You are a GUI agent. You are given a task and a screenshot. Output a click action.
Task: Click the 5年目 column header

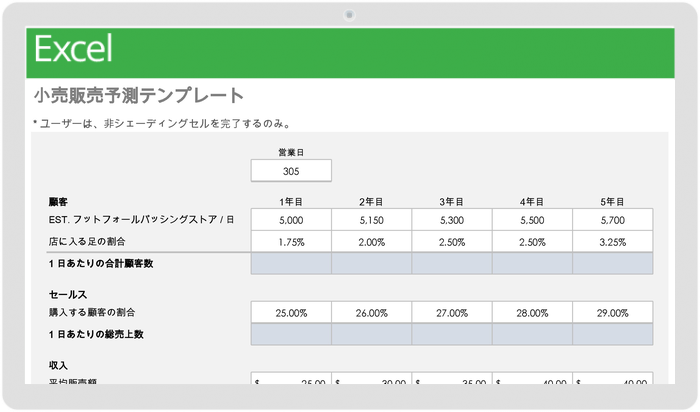click(612, 202)
